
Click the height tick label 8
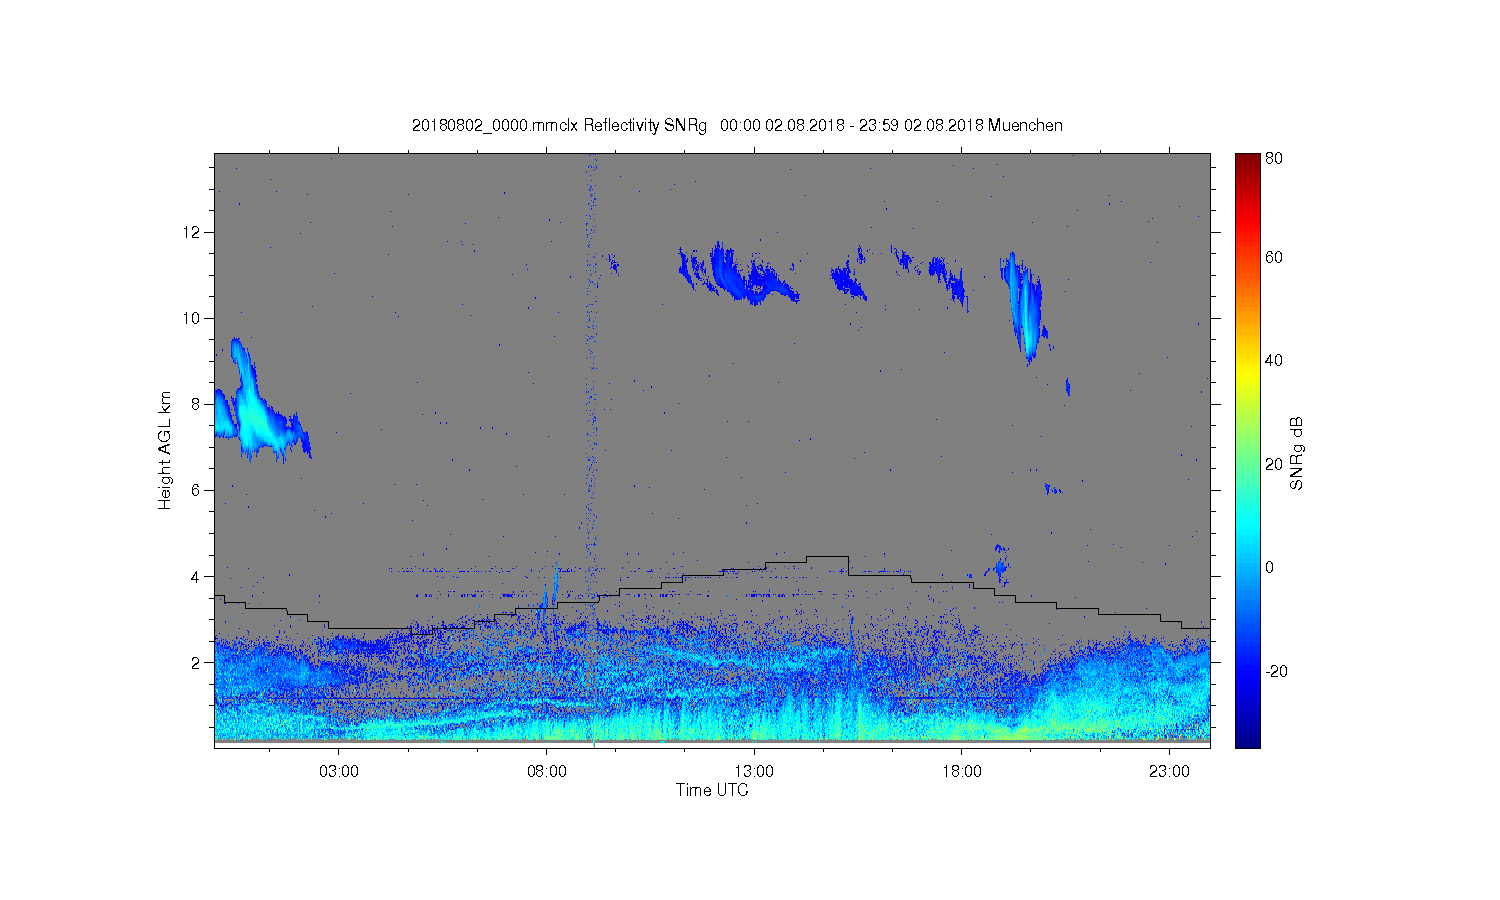(197, 404)
